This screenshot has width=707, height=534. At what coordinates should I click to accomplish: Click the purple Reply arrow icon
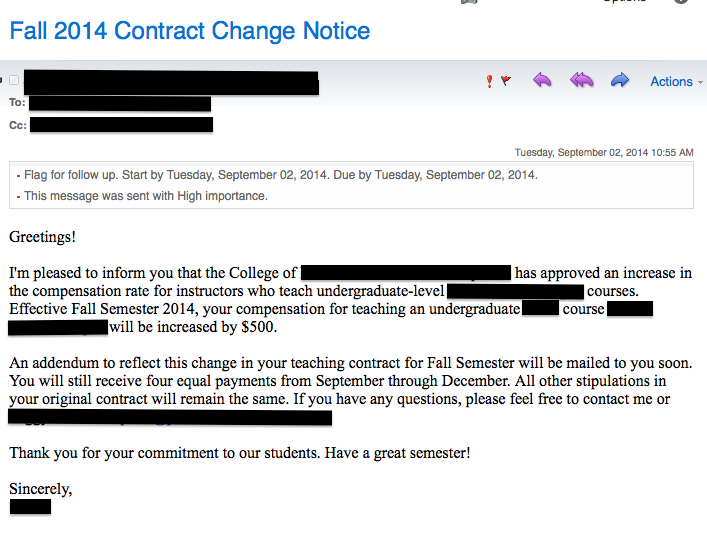coord(542,81)
